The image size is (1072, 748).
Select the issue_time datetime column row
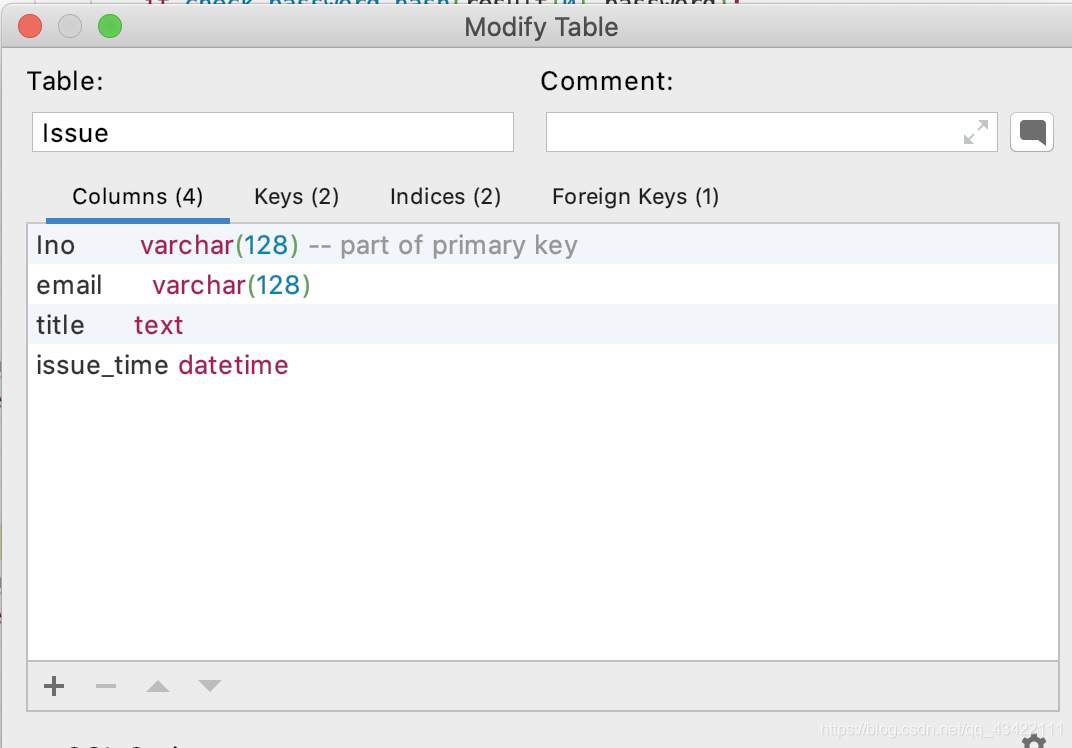[x=543, y=364]
